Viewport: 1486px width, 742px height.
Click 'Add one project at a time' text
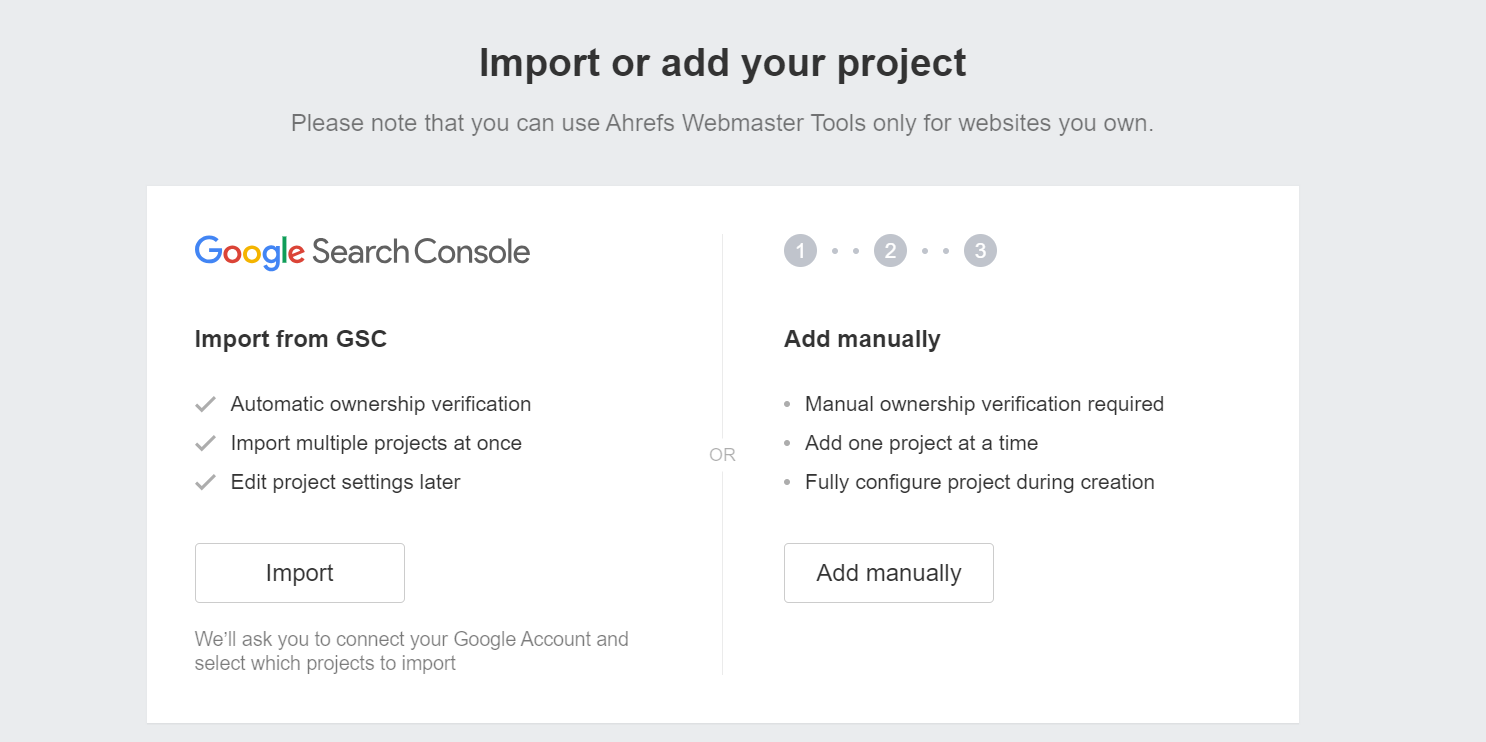(x=921, y=443)
